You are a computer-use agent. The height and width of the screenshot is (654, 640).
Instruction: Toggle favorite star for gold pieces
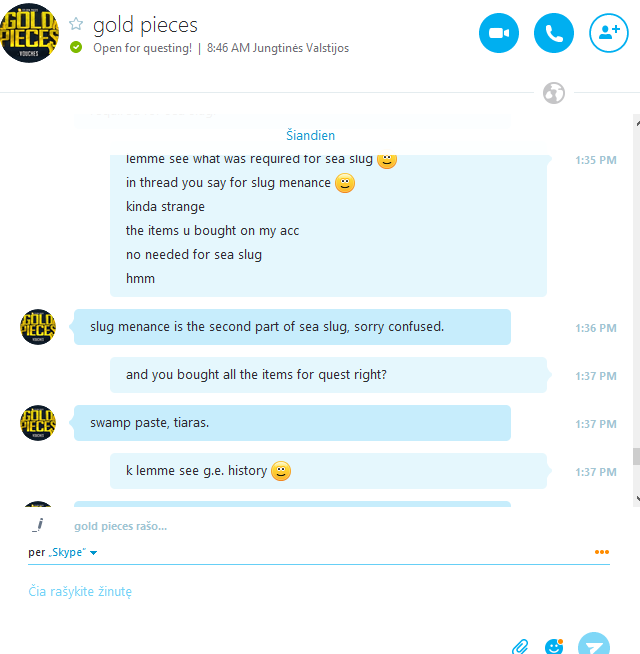(x=76, y=23)
